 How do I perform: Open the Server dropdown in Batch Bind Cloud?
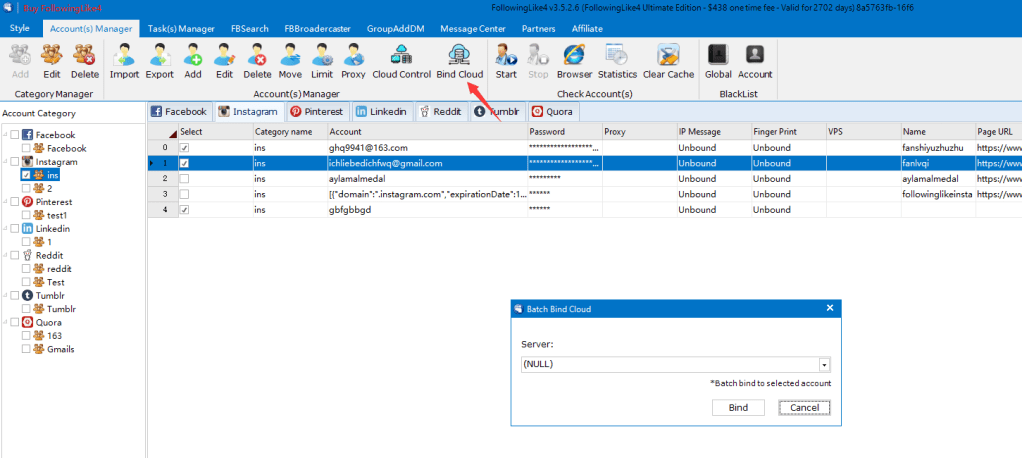[x=825, y=365]
